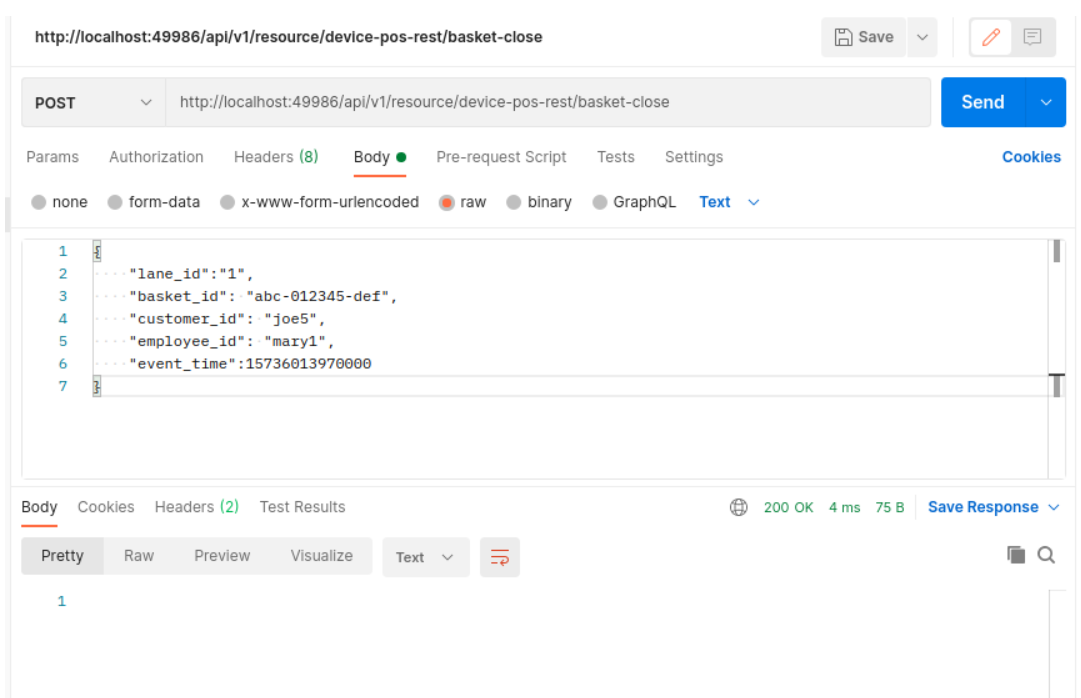This screenshot has width=1081, height=698.
Task: Select the none body option
Action: 60,202
